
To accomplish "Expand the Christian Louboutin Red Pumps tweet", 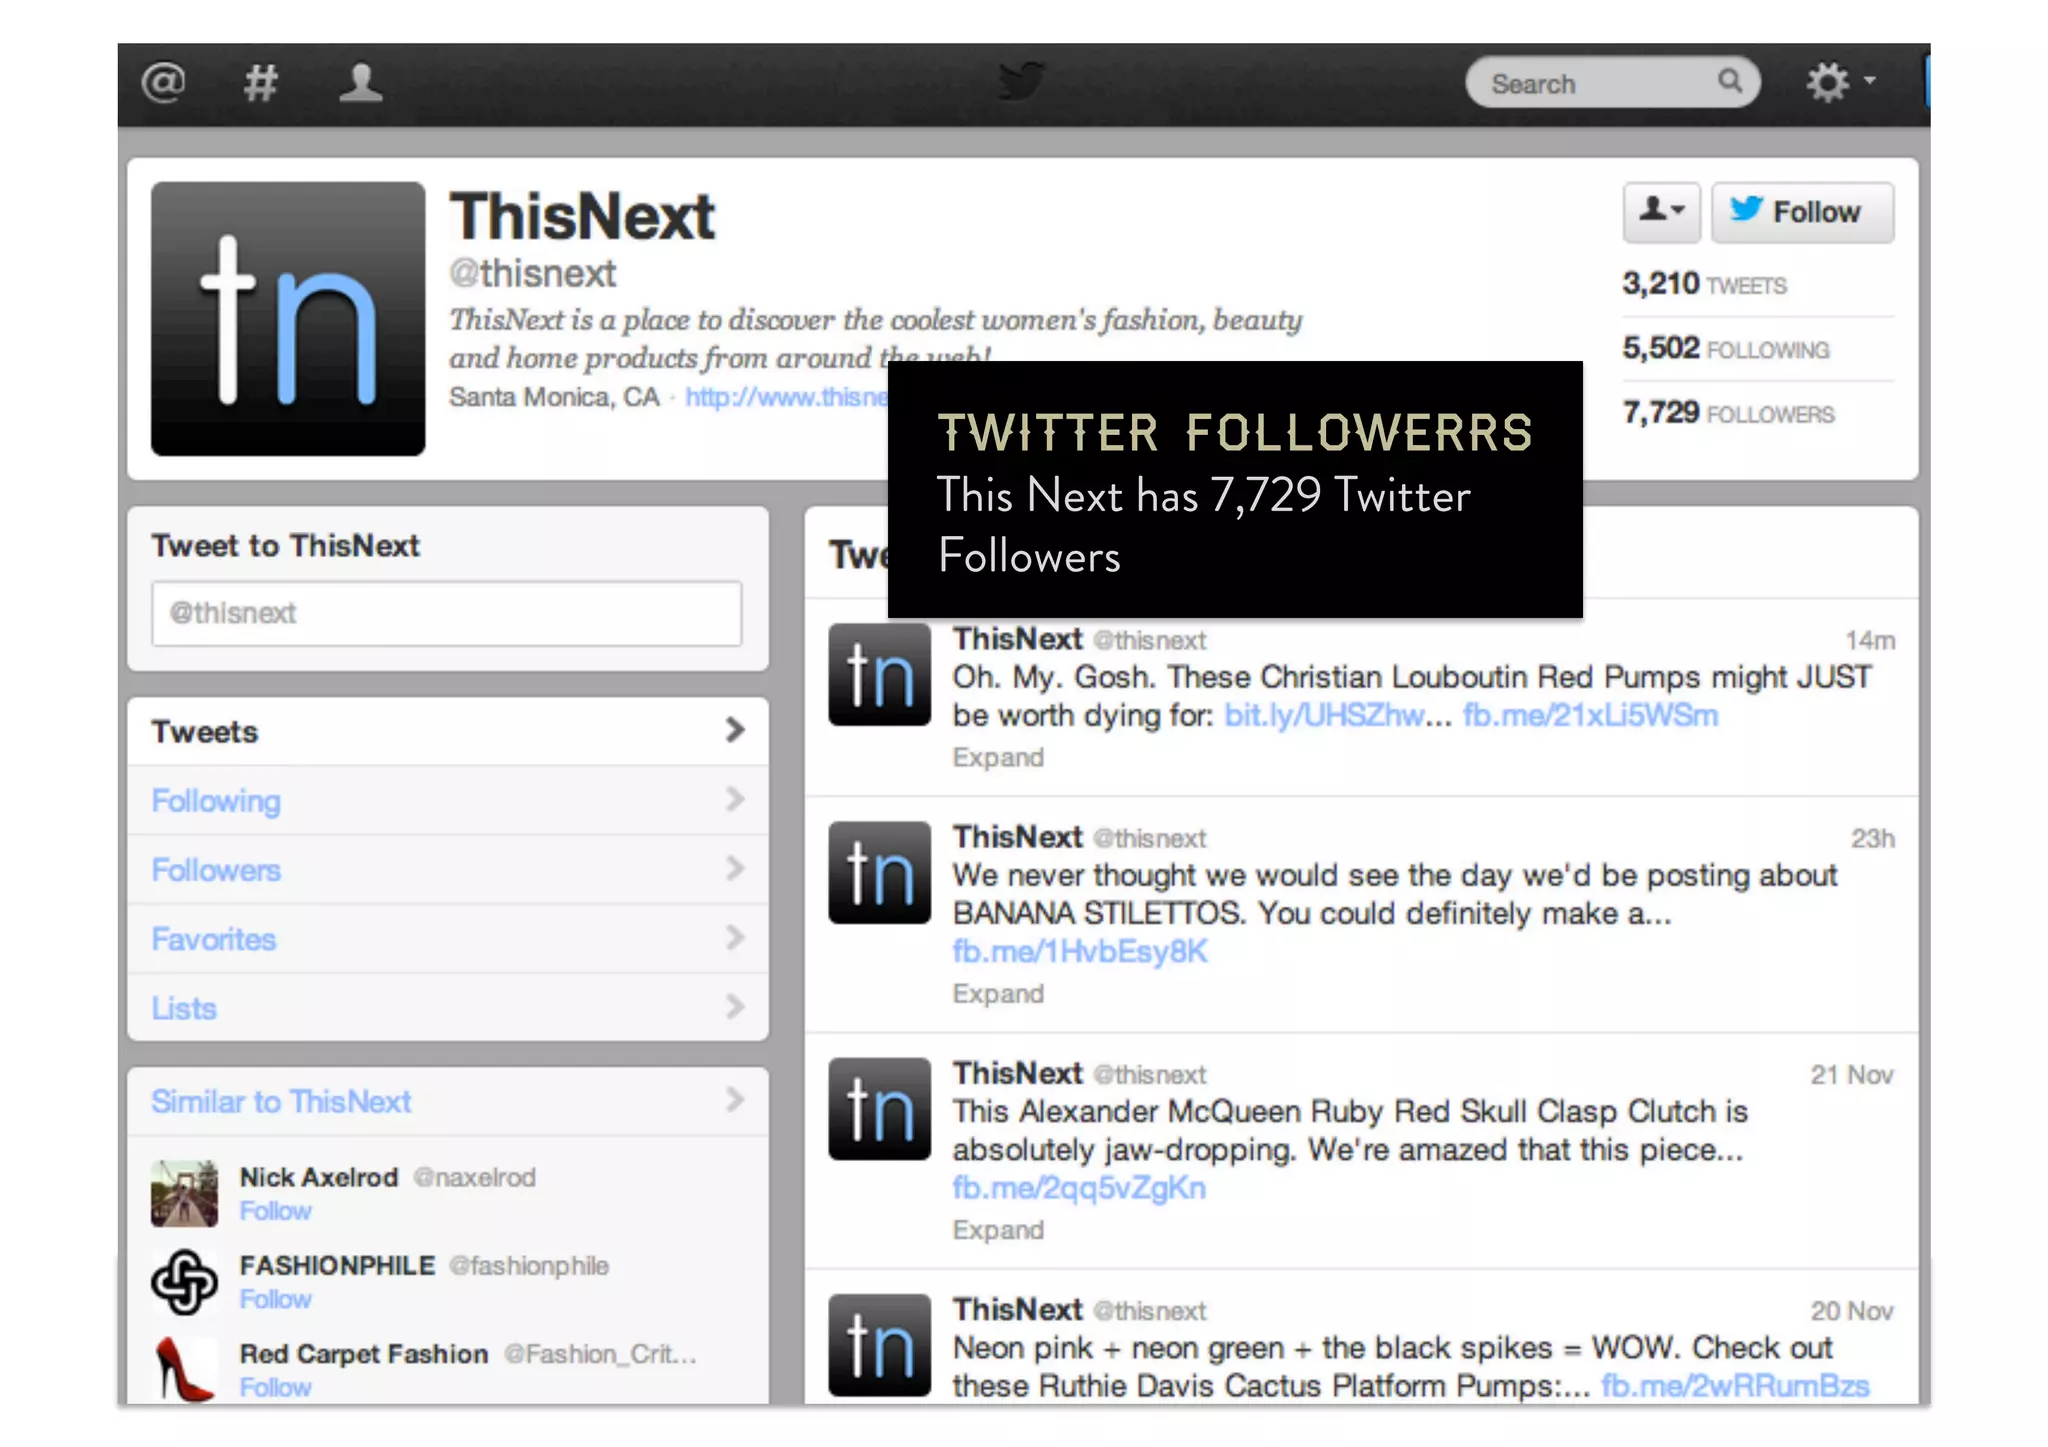I will [997, 757].
